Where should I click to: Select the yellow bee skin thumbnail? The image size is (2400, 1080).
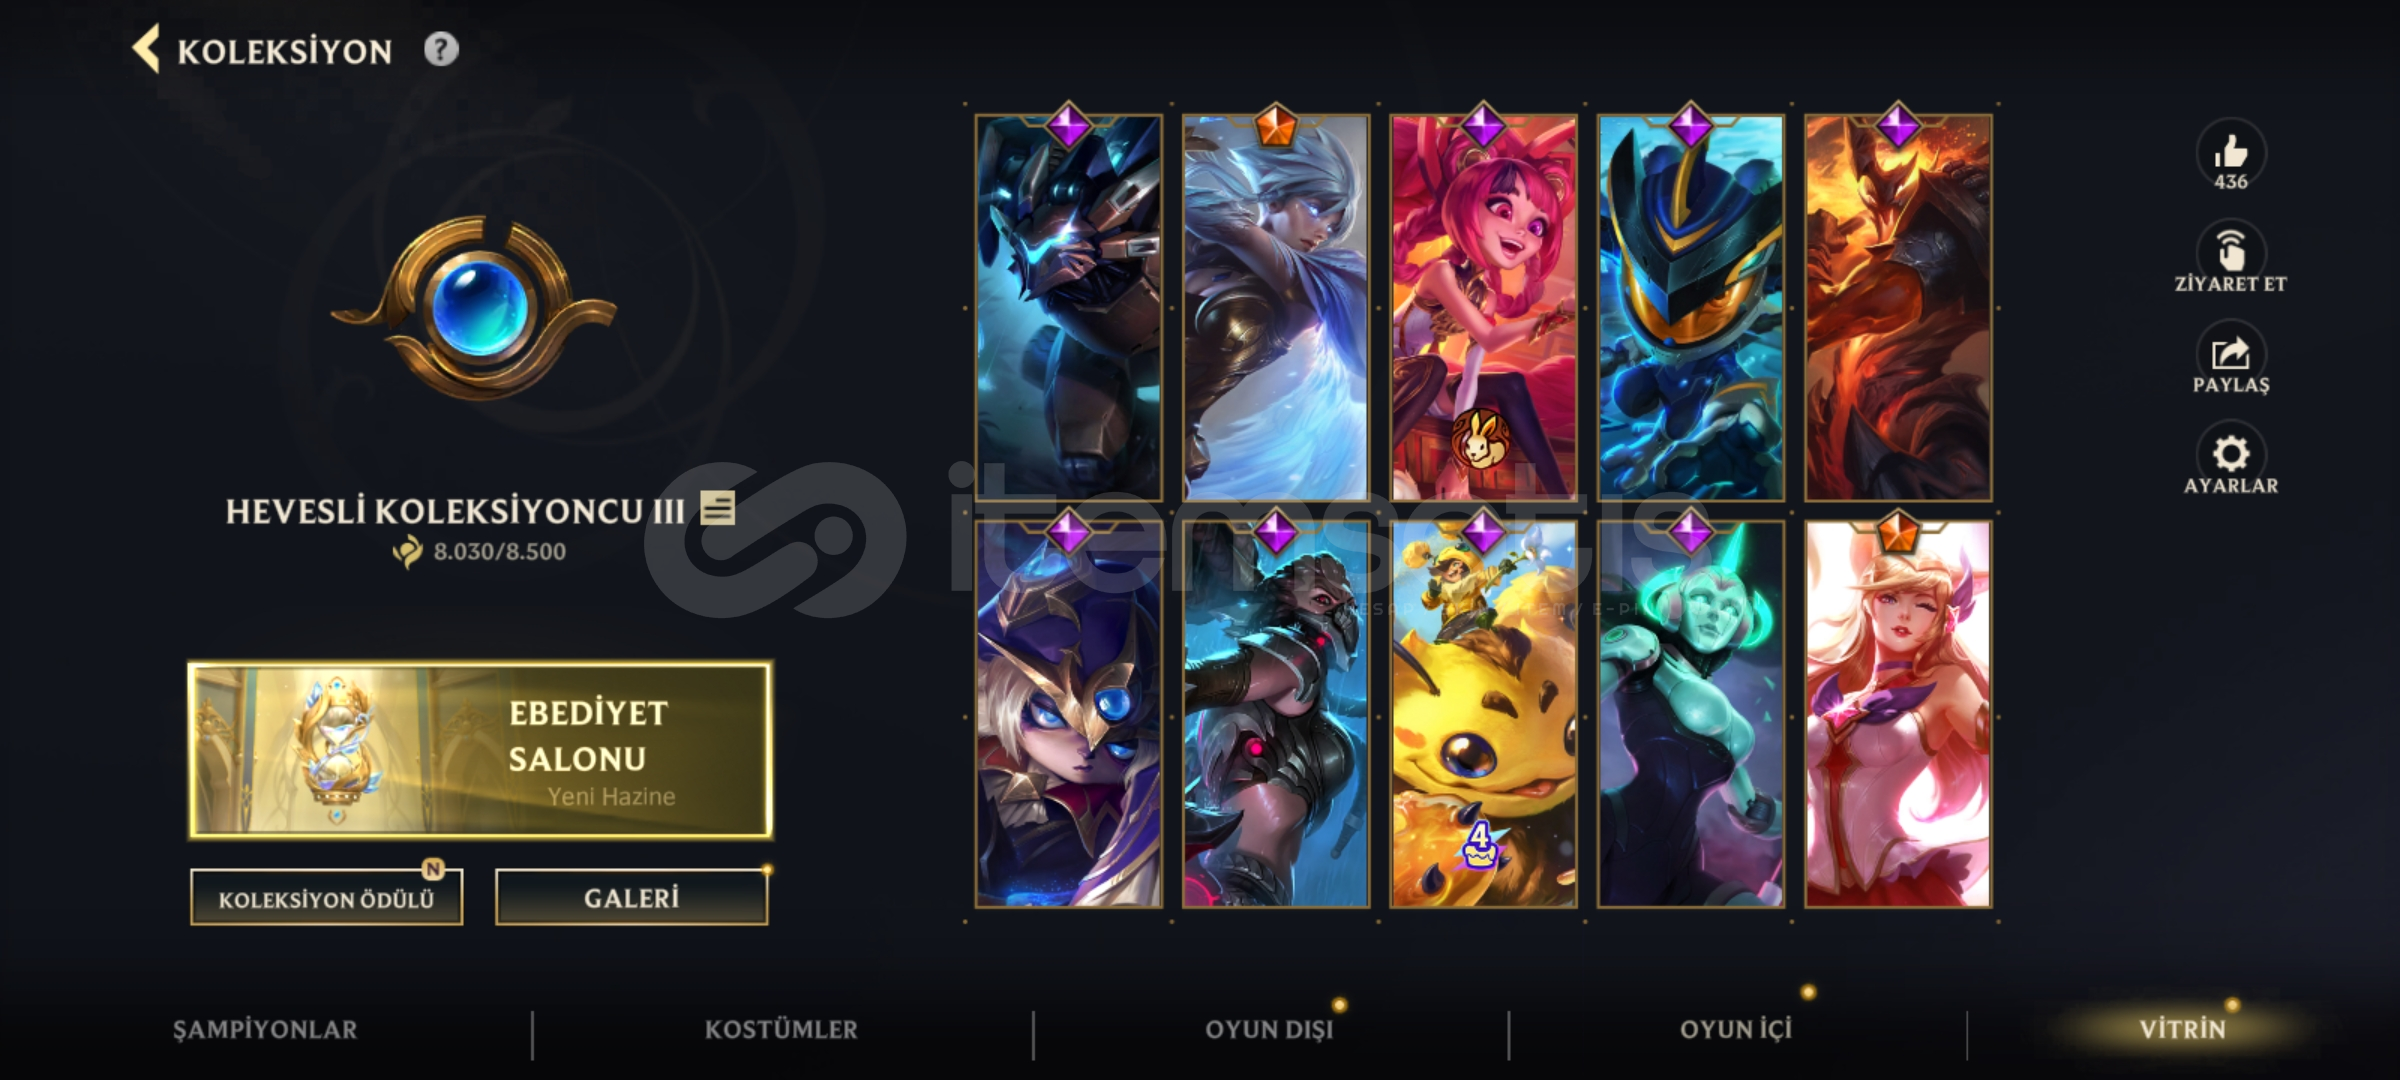(1483, 714)
